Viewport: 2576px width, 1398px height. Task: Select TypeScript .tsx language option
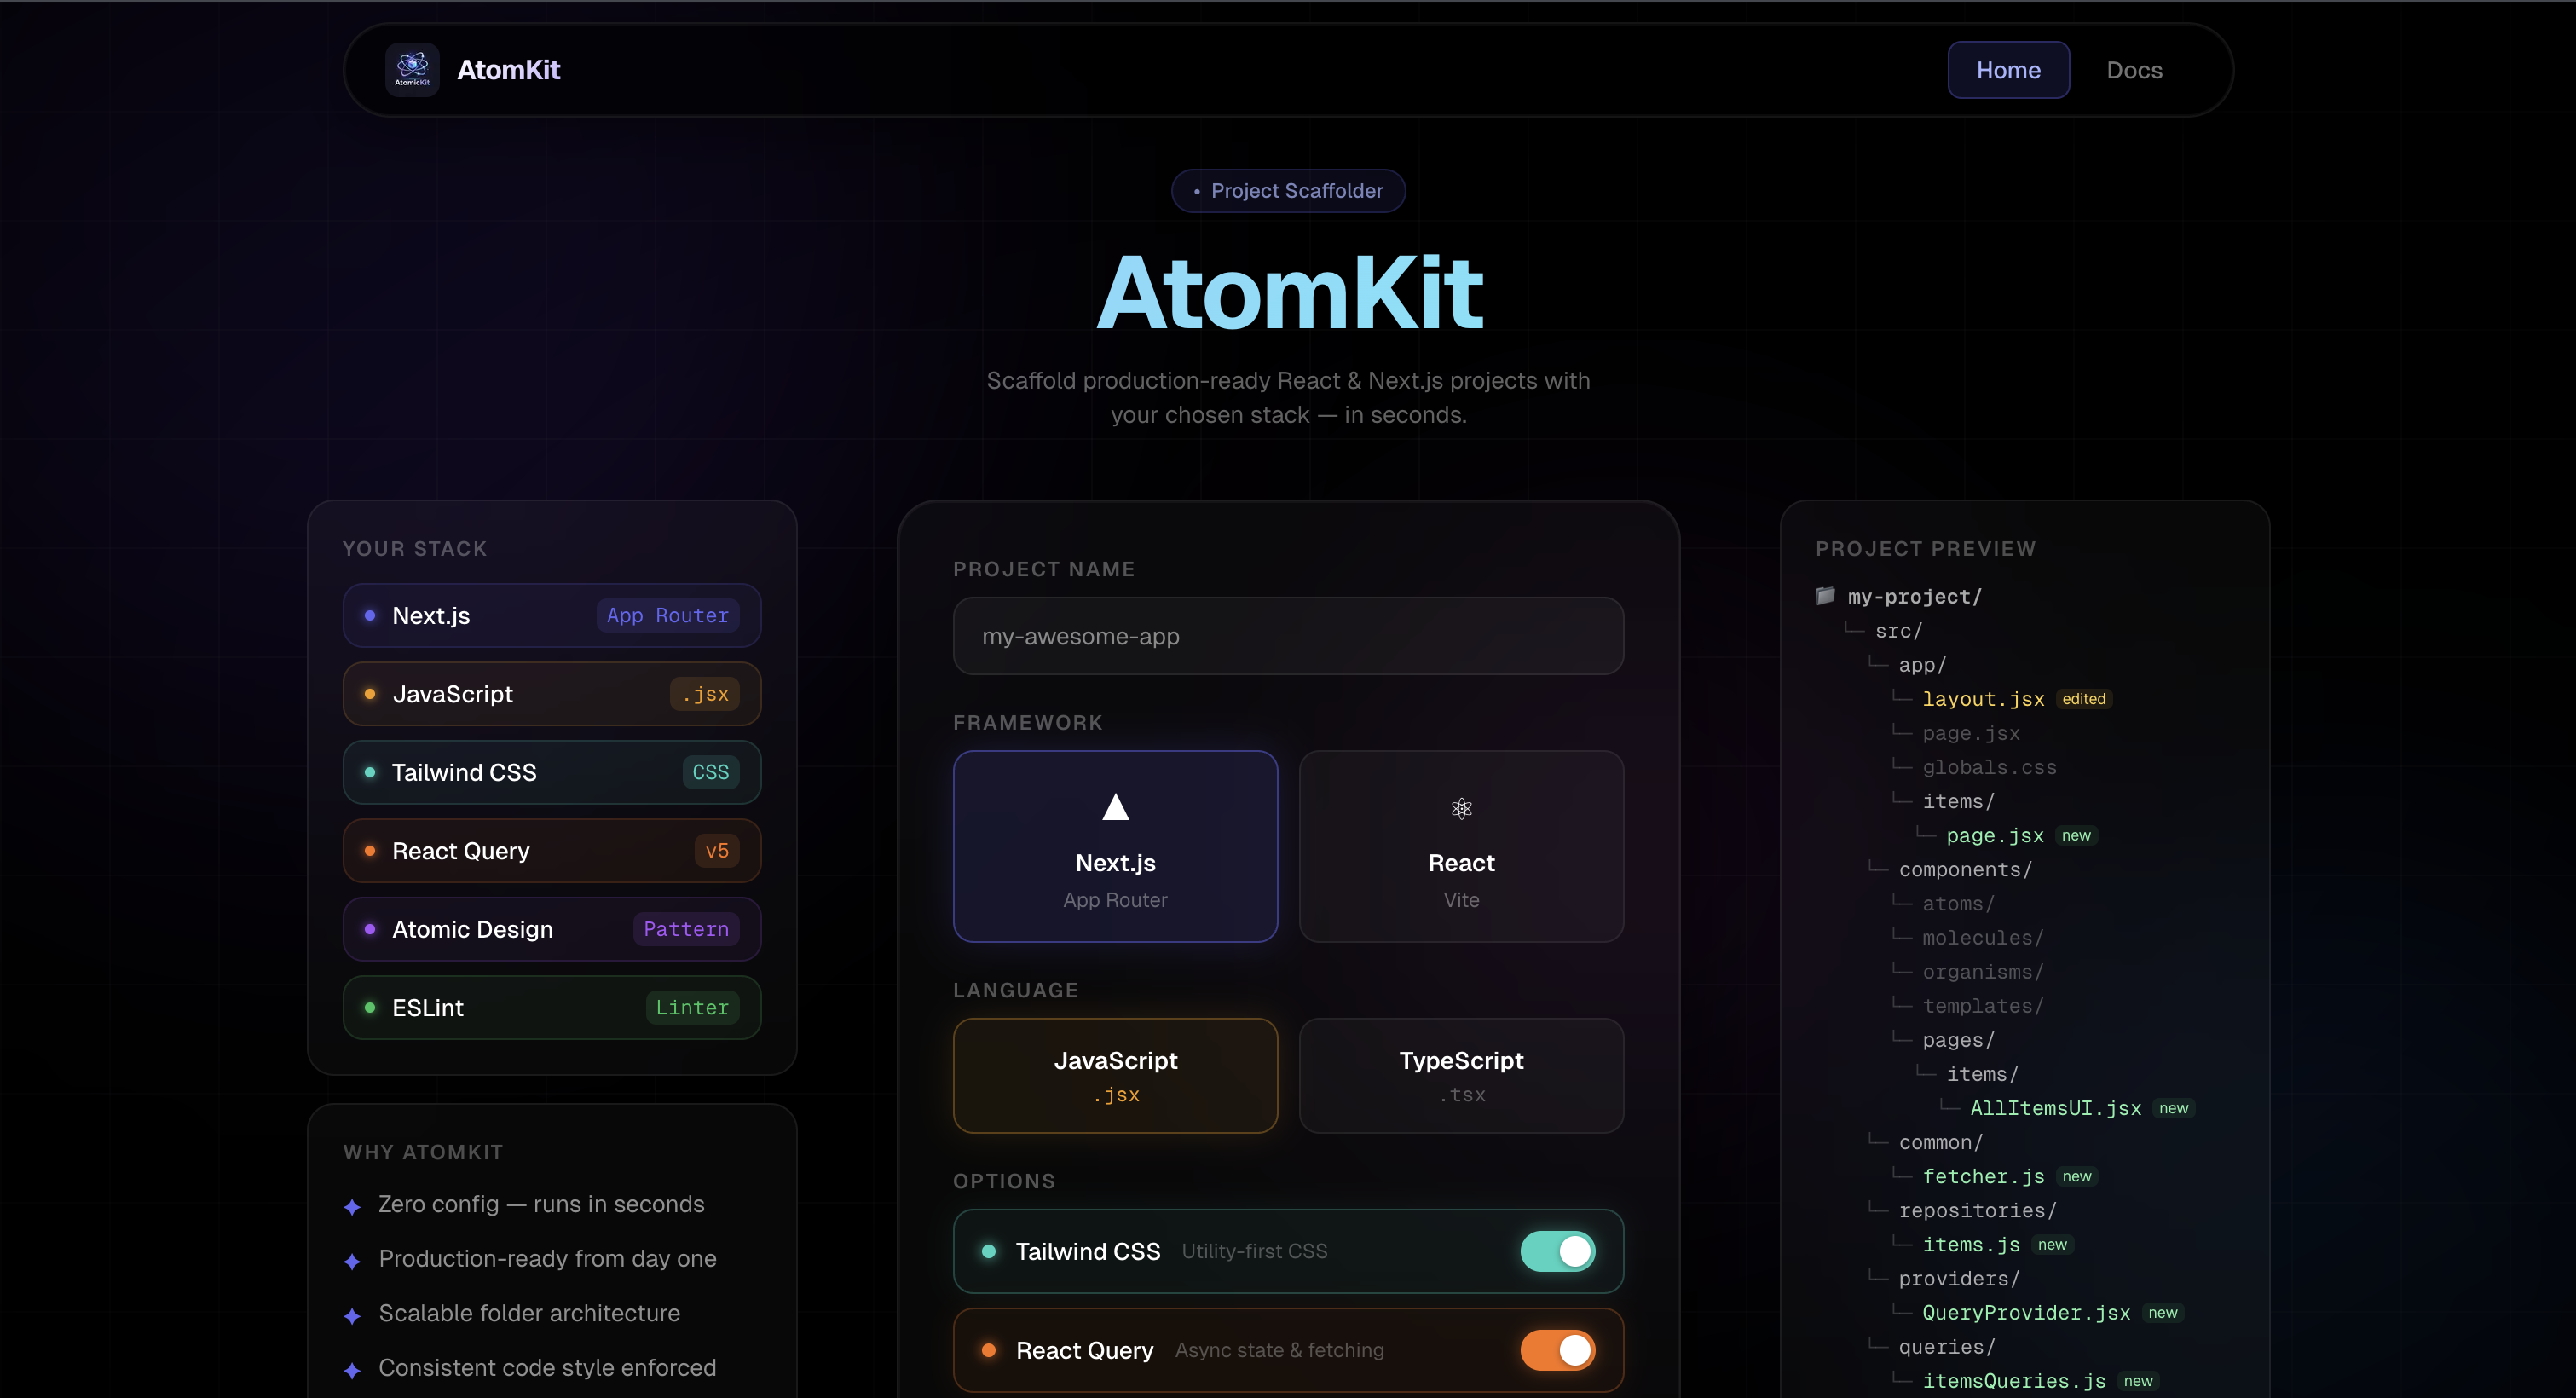pos(1461,1075)
